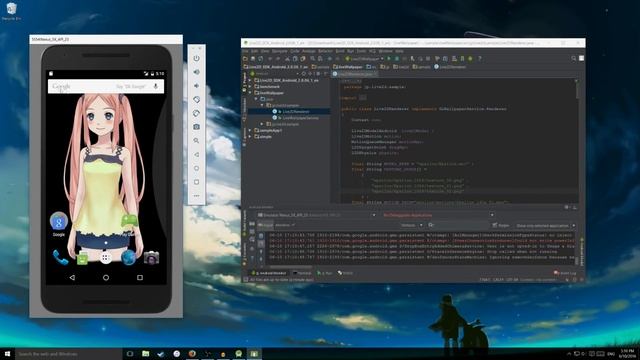The height and width of the screenshot is (360, 640).
Task: Expand the benchmark module in project tree
Action: click(x=250, y=87)
